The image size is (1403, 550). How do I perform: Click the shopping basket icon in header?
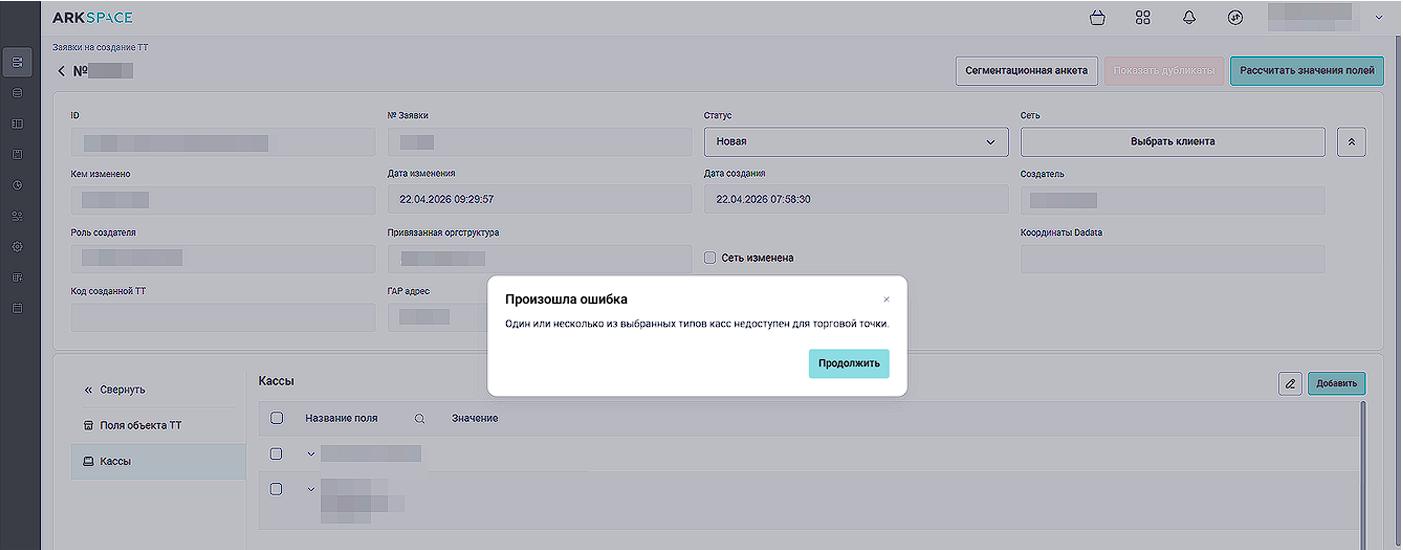coord(1098,18)
